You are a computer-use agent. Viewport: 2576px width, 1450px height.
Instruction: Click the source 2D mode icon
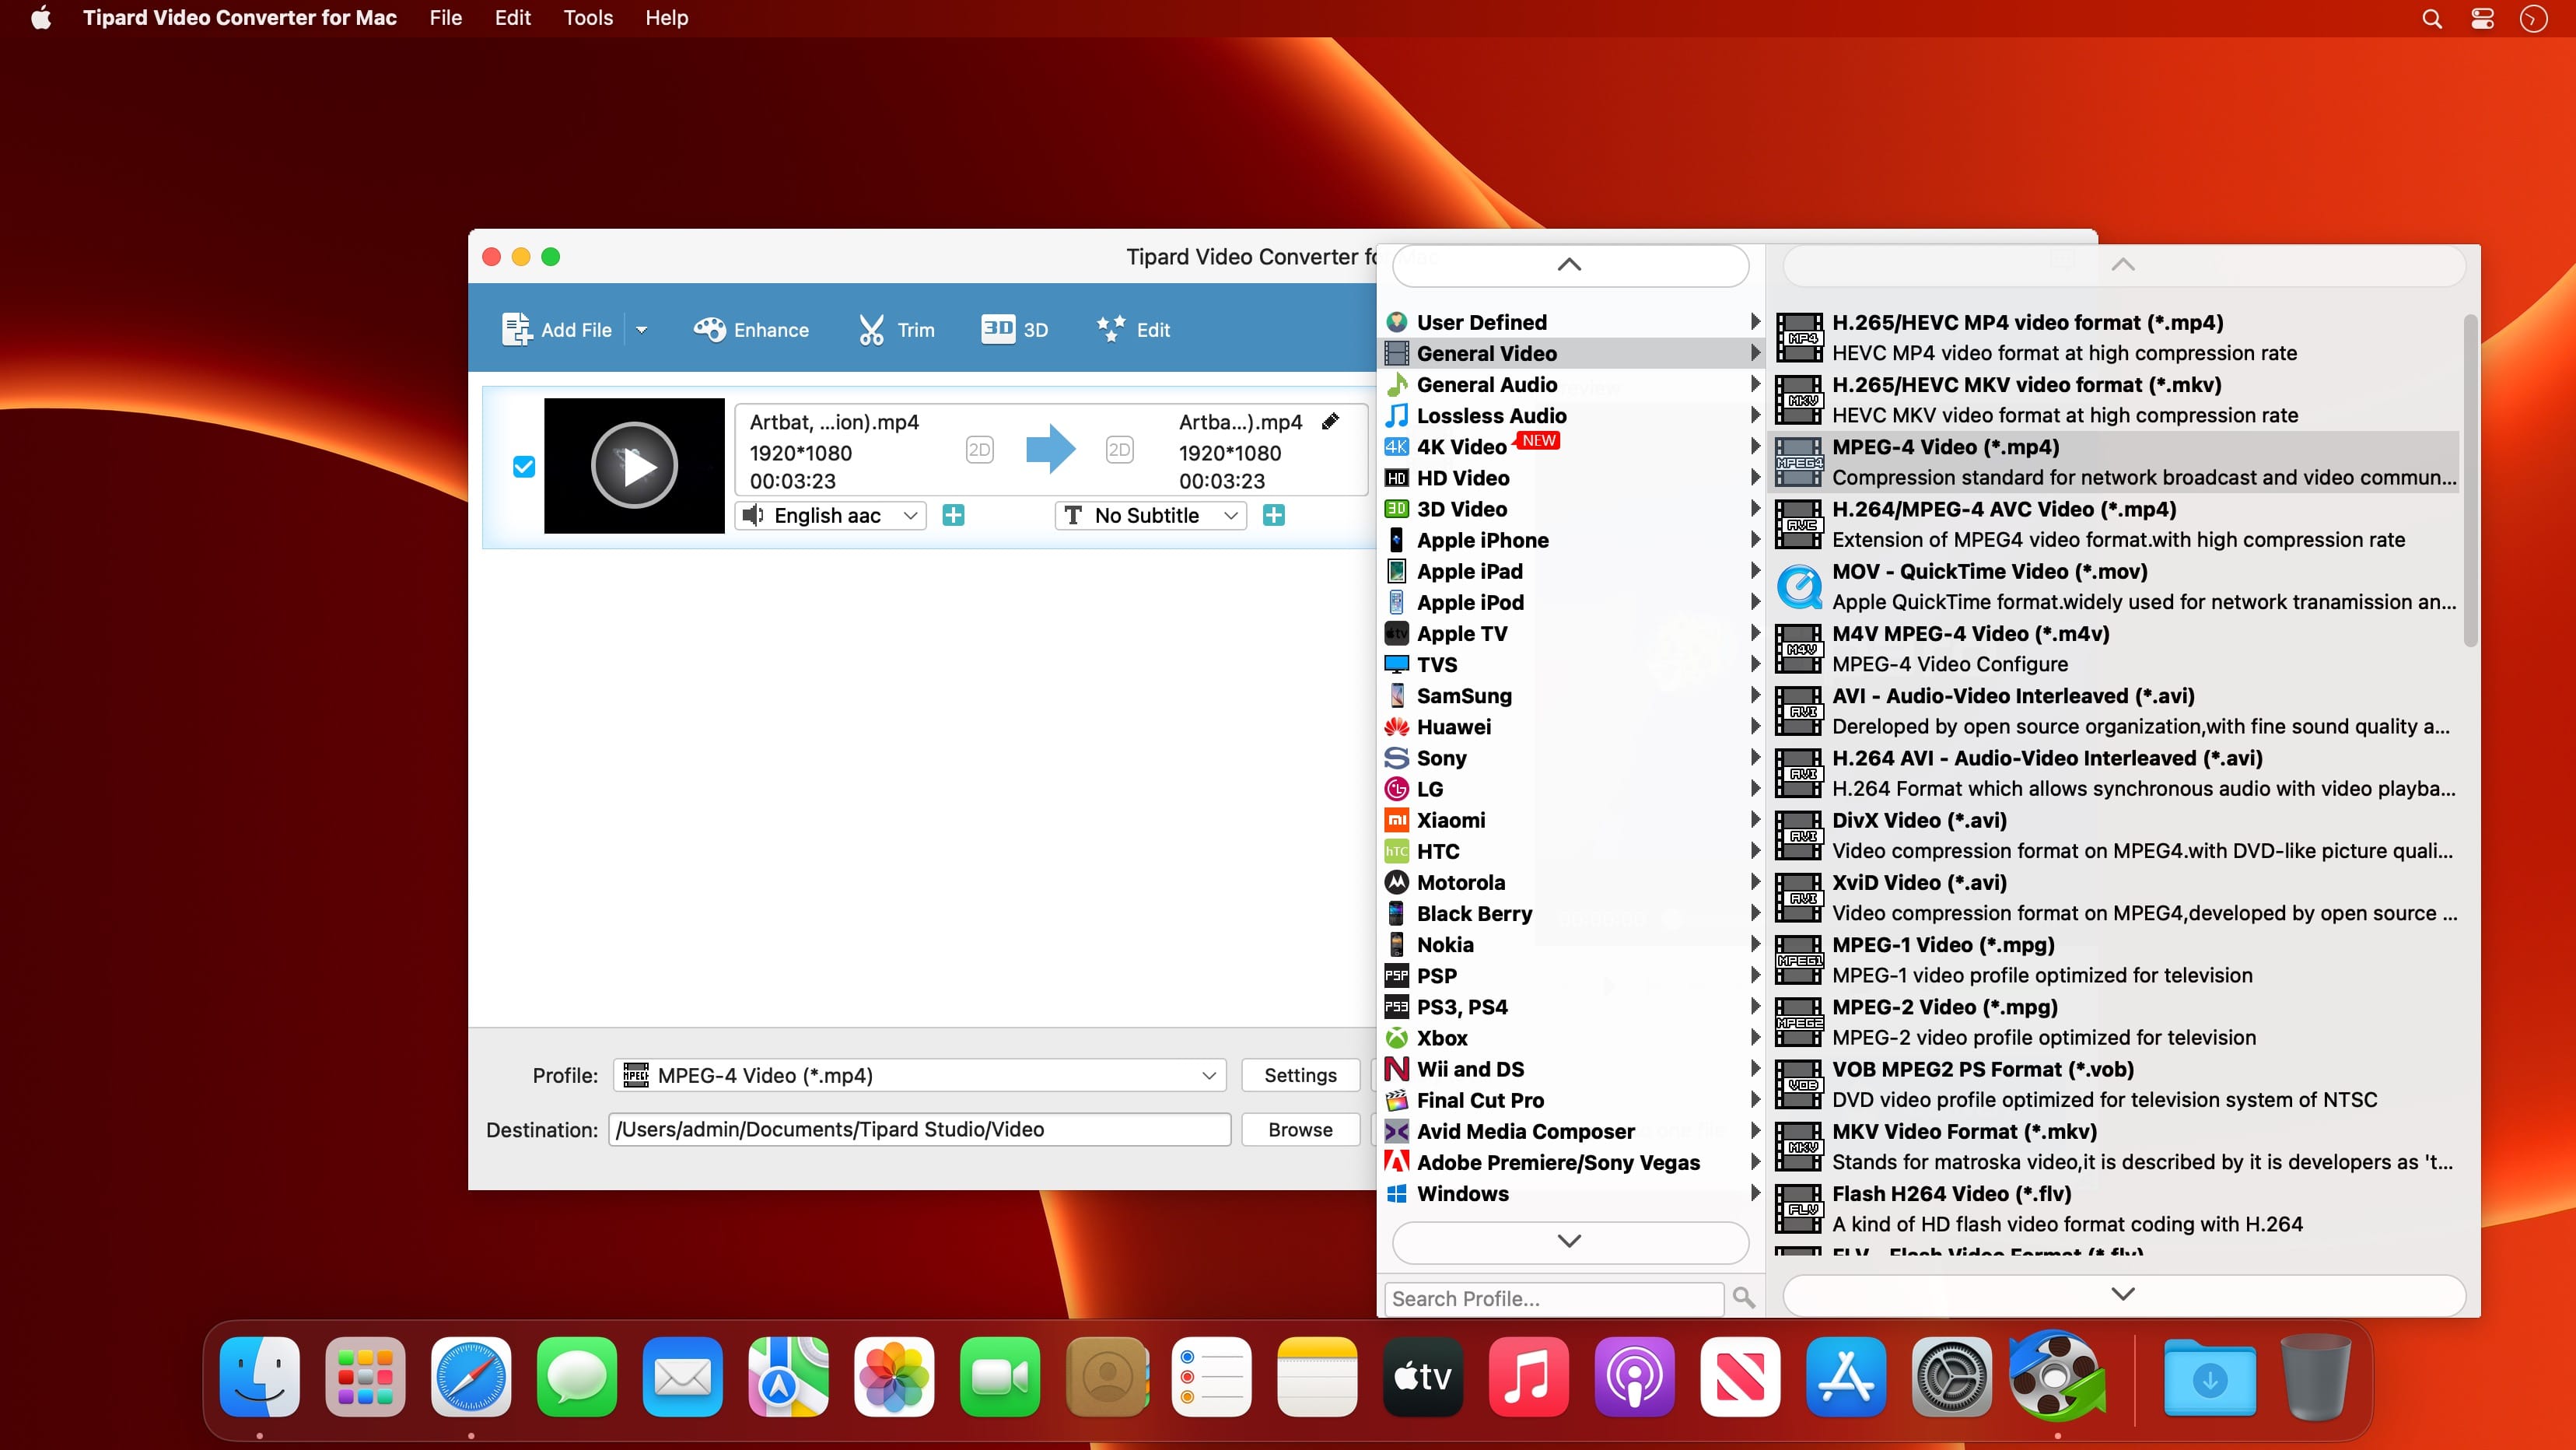click(979, 449)
